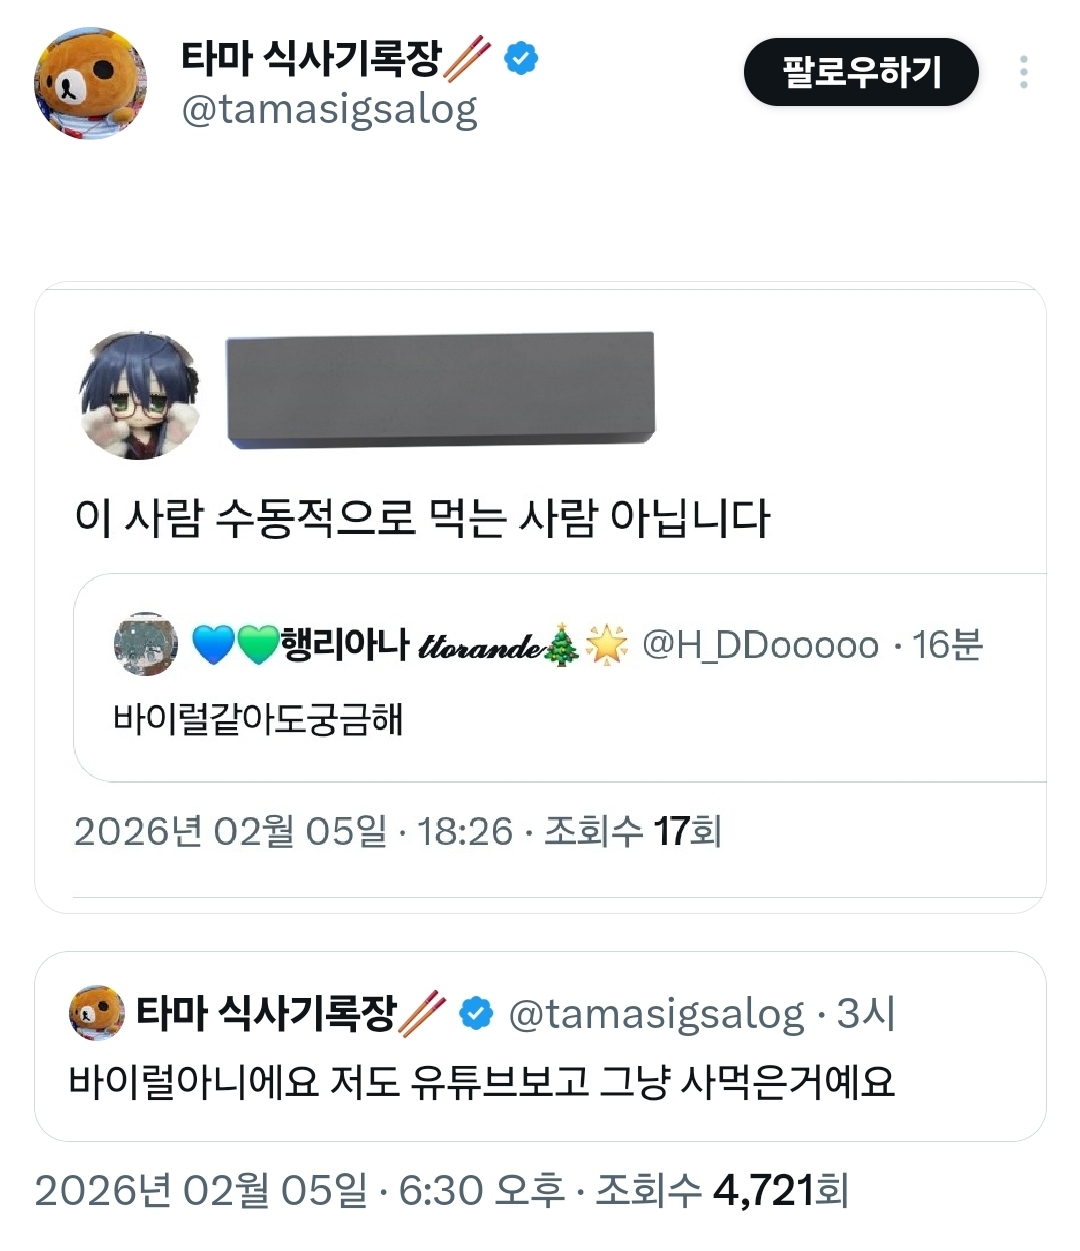
Task: Open the @tamasigsalog handle in header
Action: click(329, 110)
